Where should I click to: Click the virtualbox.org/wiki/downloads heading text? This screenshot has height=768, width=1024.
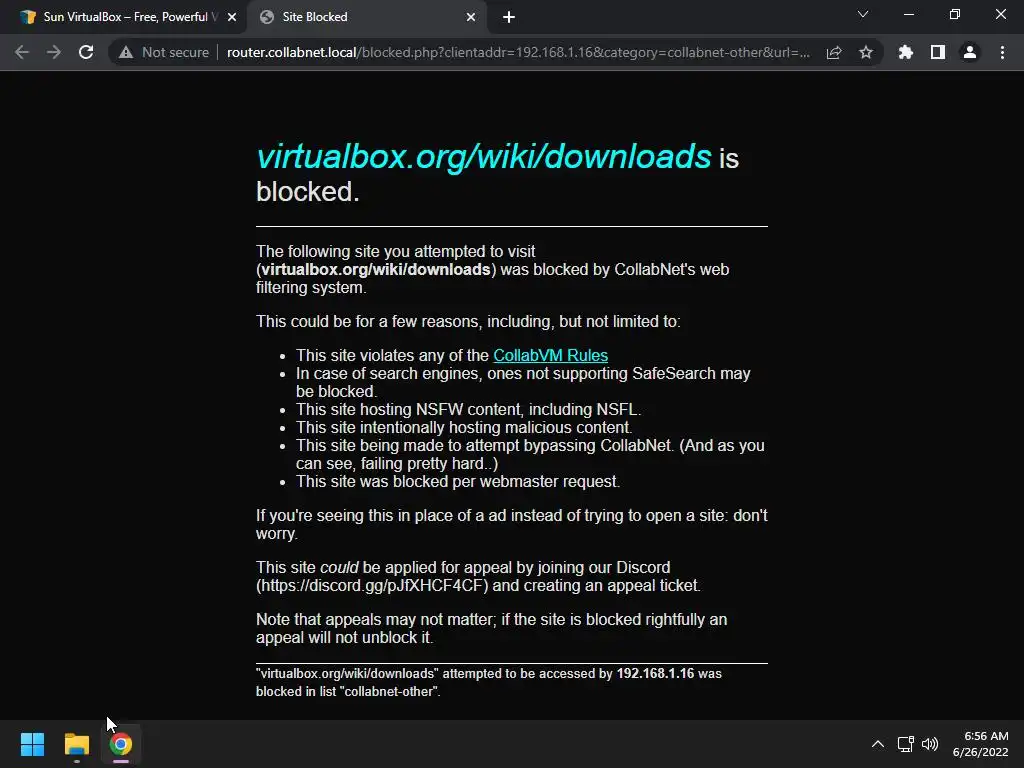point(484,157)
